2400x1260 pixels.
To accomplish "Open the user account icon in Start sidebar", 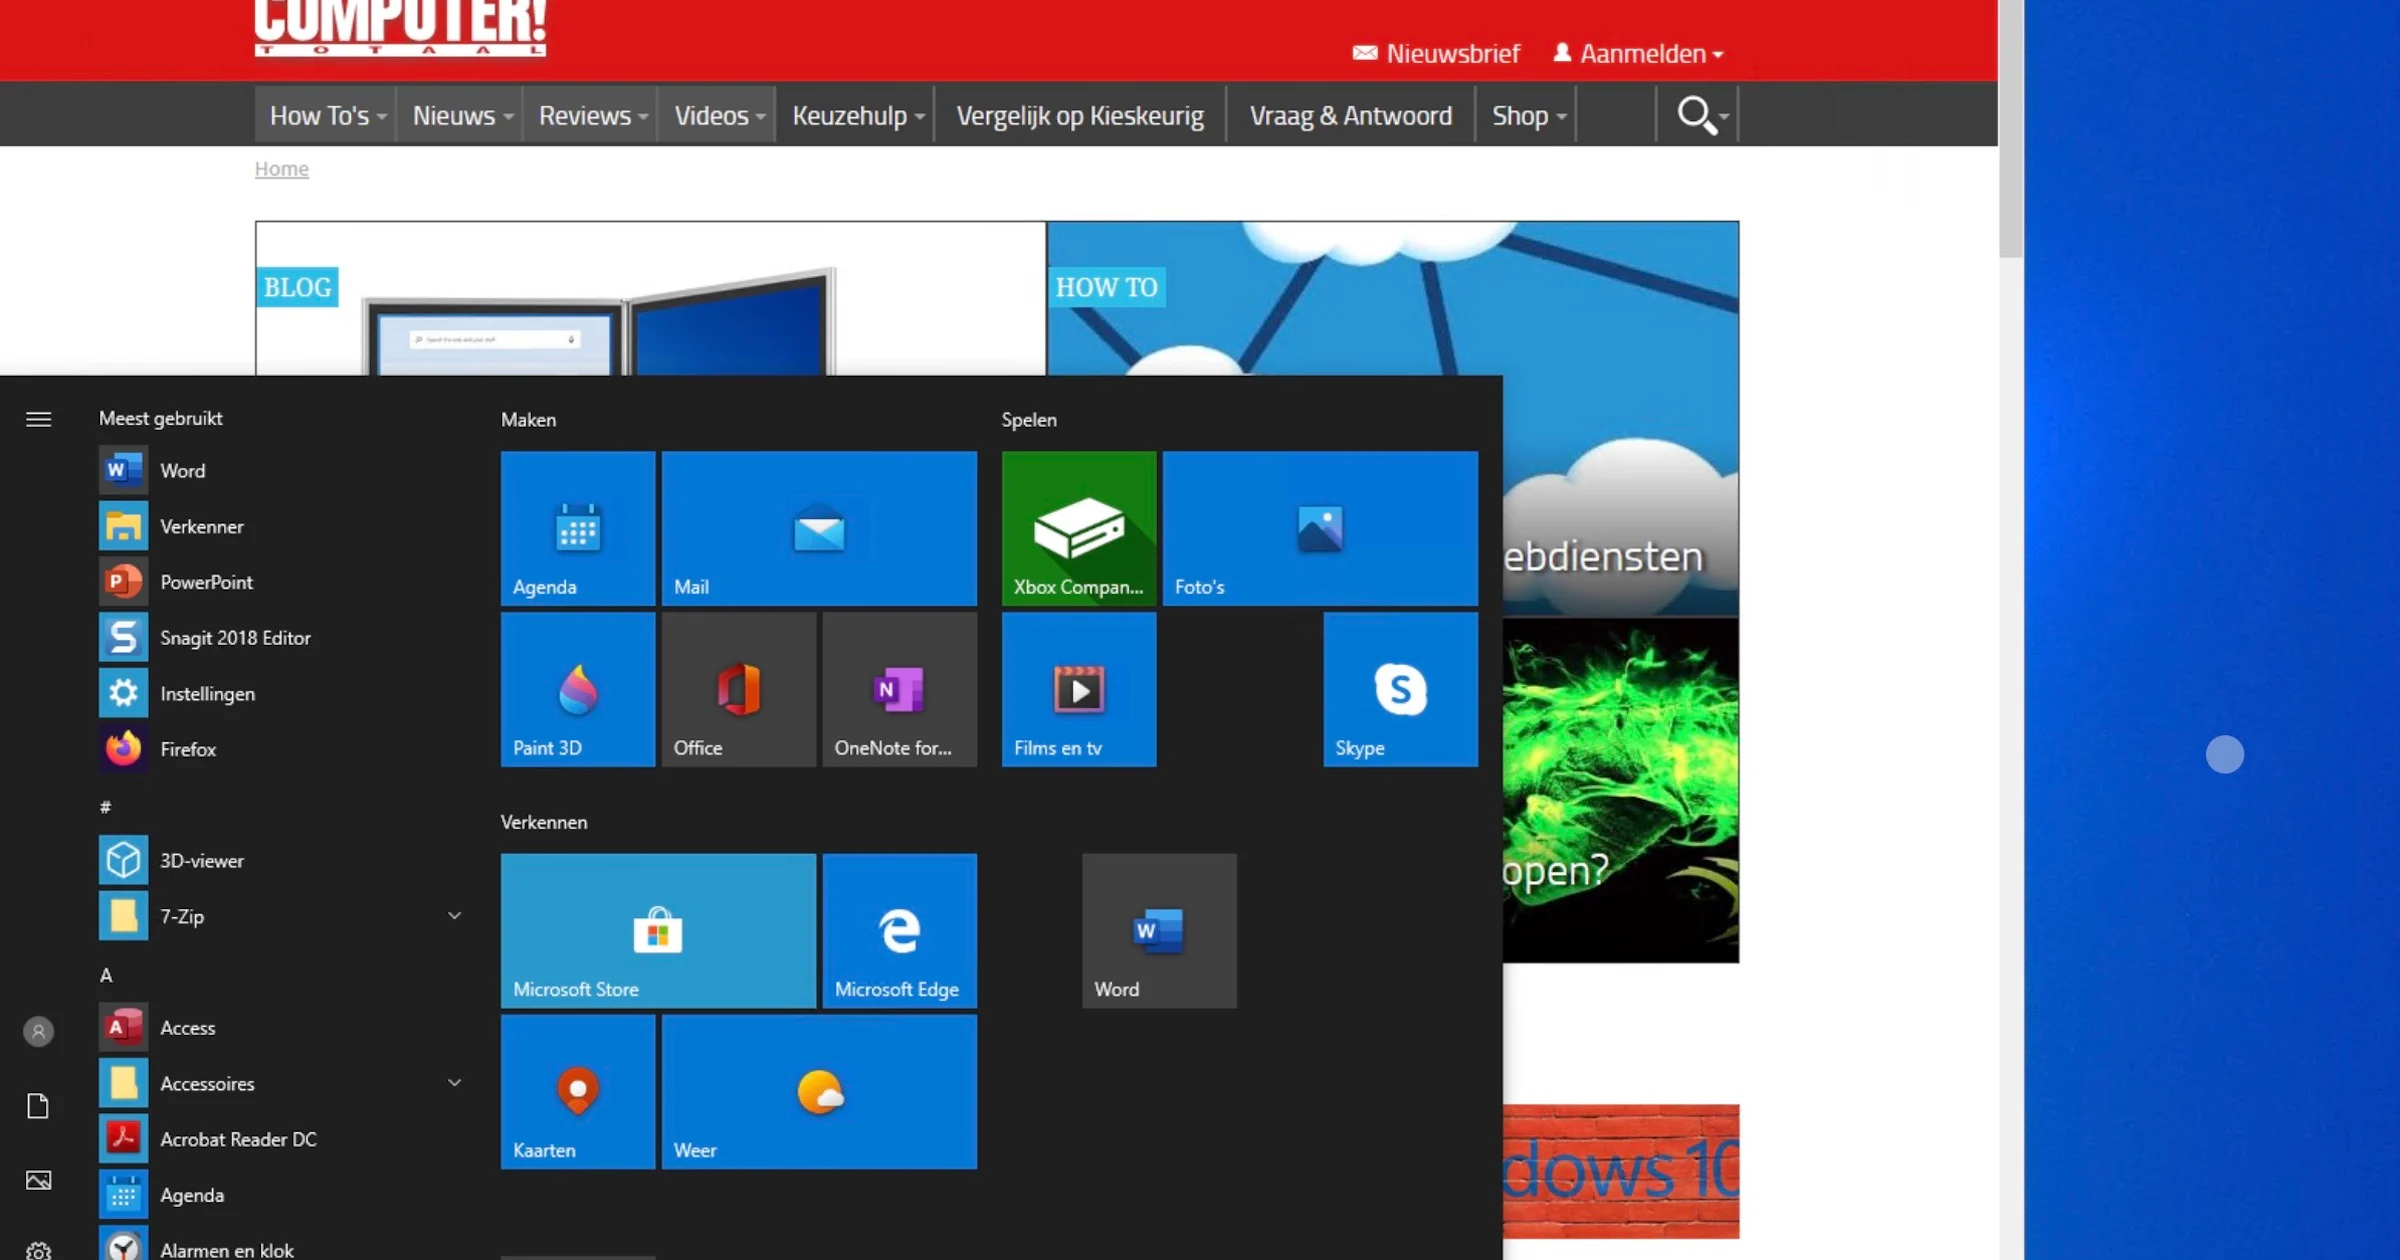I will (38, 1031).
